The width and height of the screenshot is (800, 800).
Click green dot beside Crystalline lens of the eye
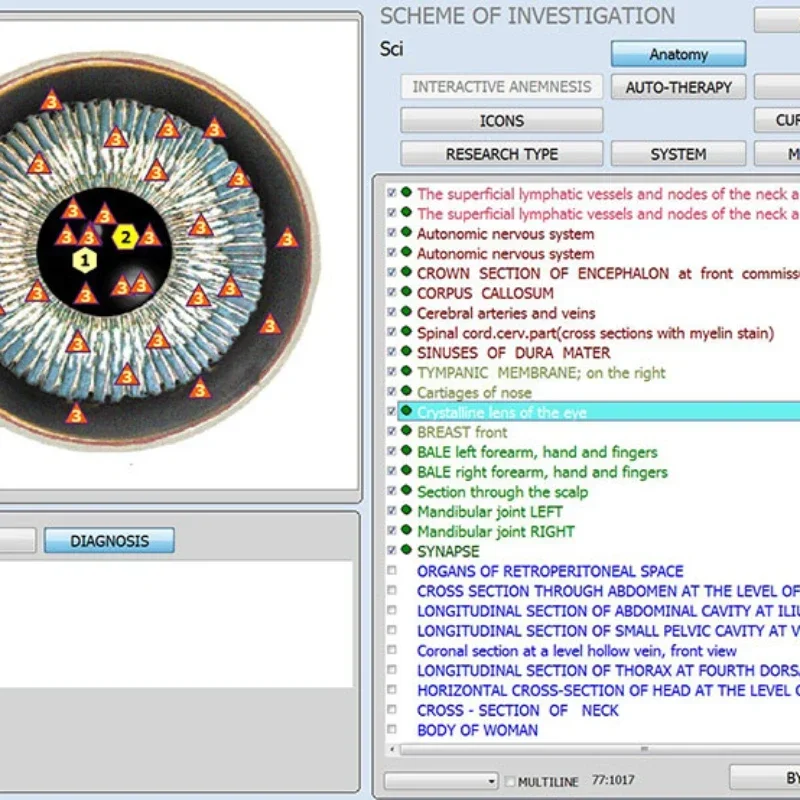click(x=406, y=411)
